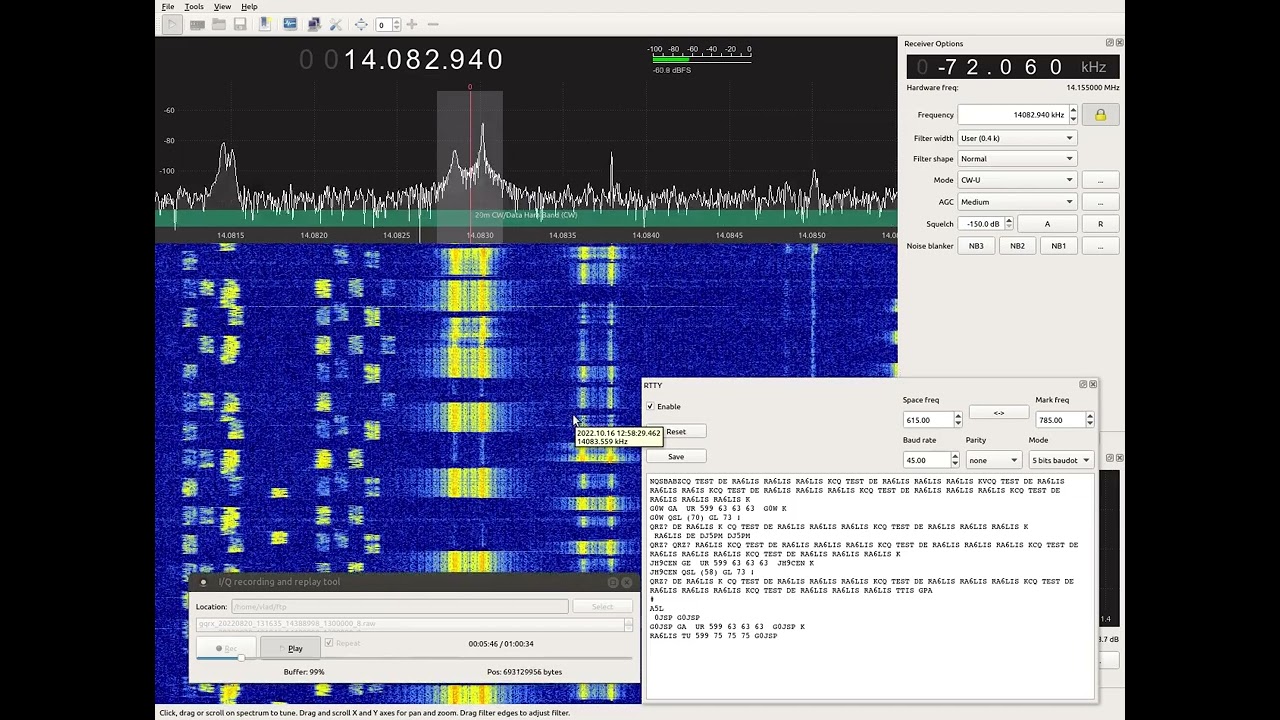Open remote control settings tools icon
This screenshot has height=720, width=1280.
[336, 24]
